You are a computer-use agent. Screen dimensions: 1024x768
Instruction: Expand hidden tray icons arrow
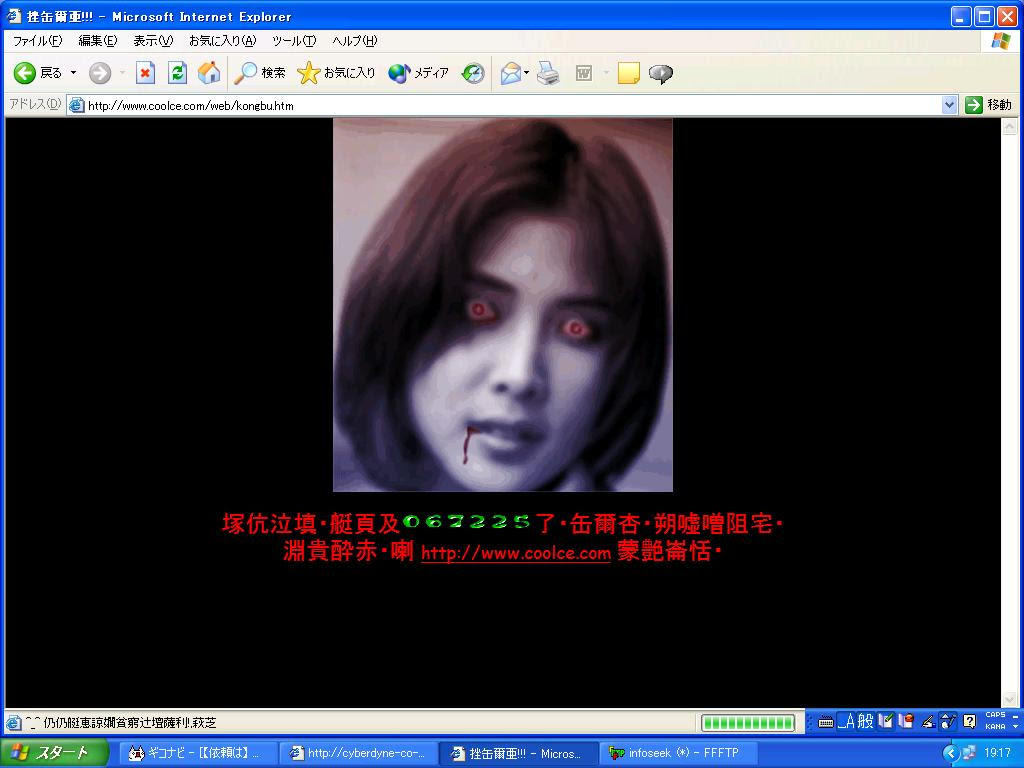coord(951,753)
